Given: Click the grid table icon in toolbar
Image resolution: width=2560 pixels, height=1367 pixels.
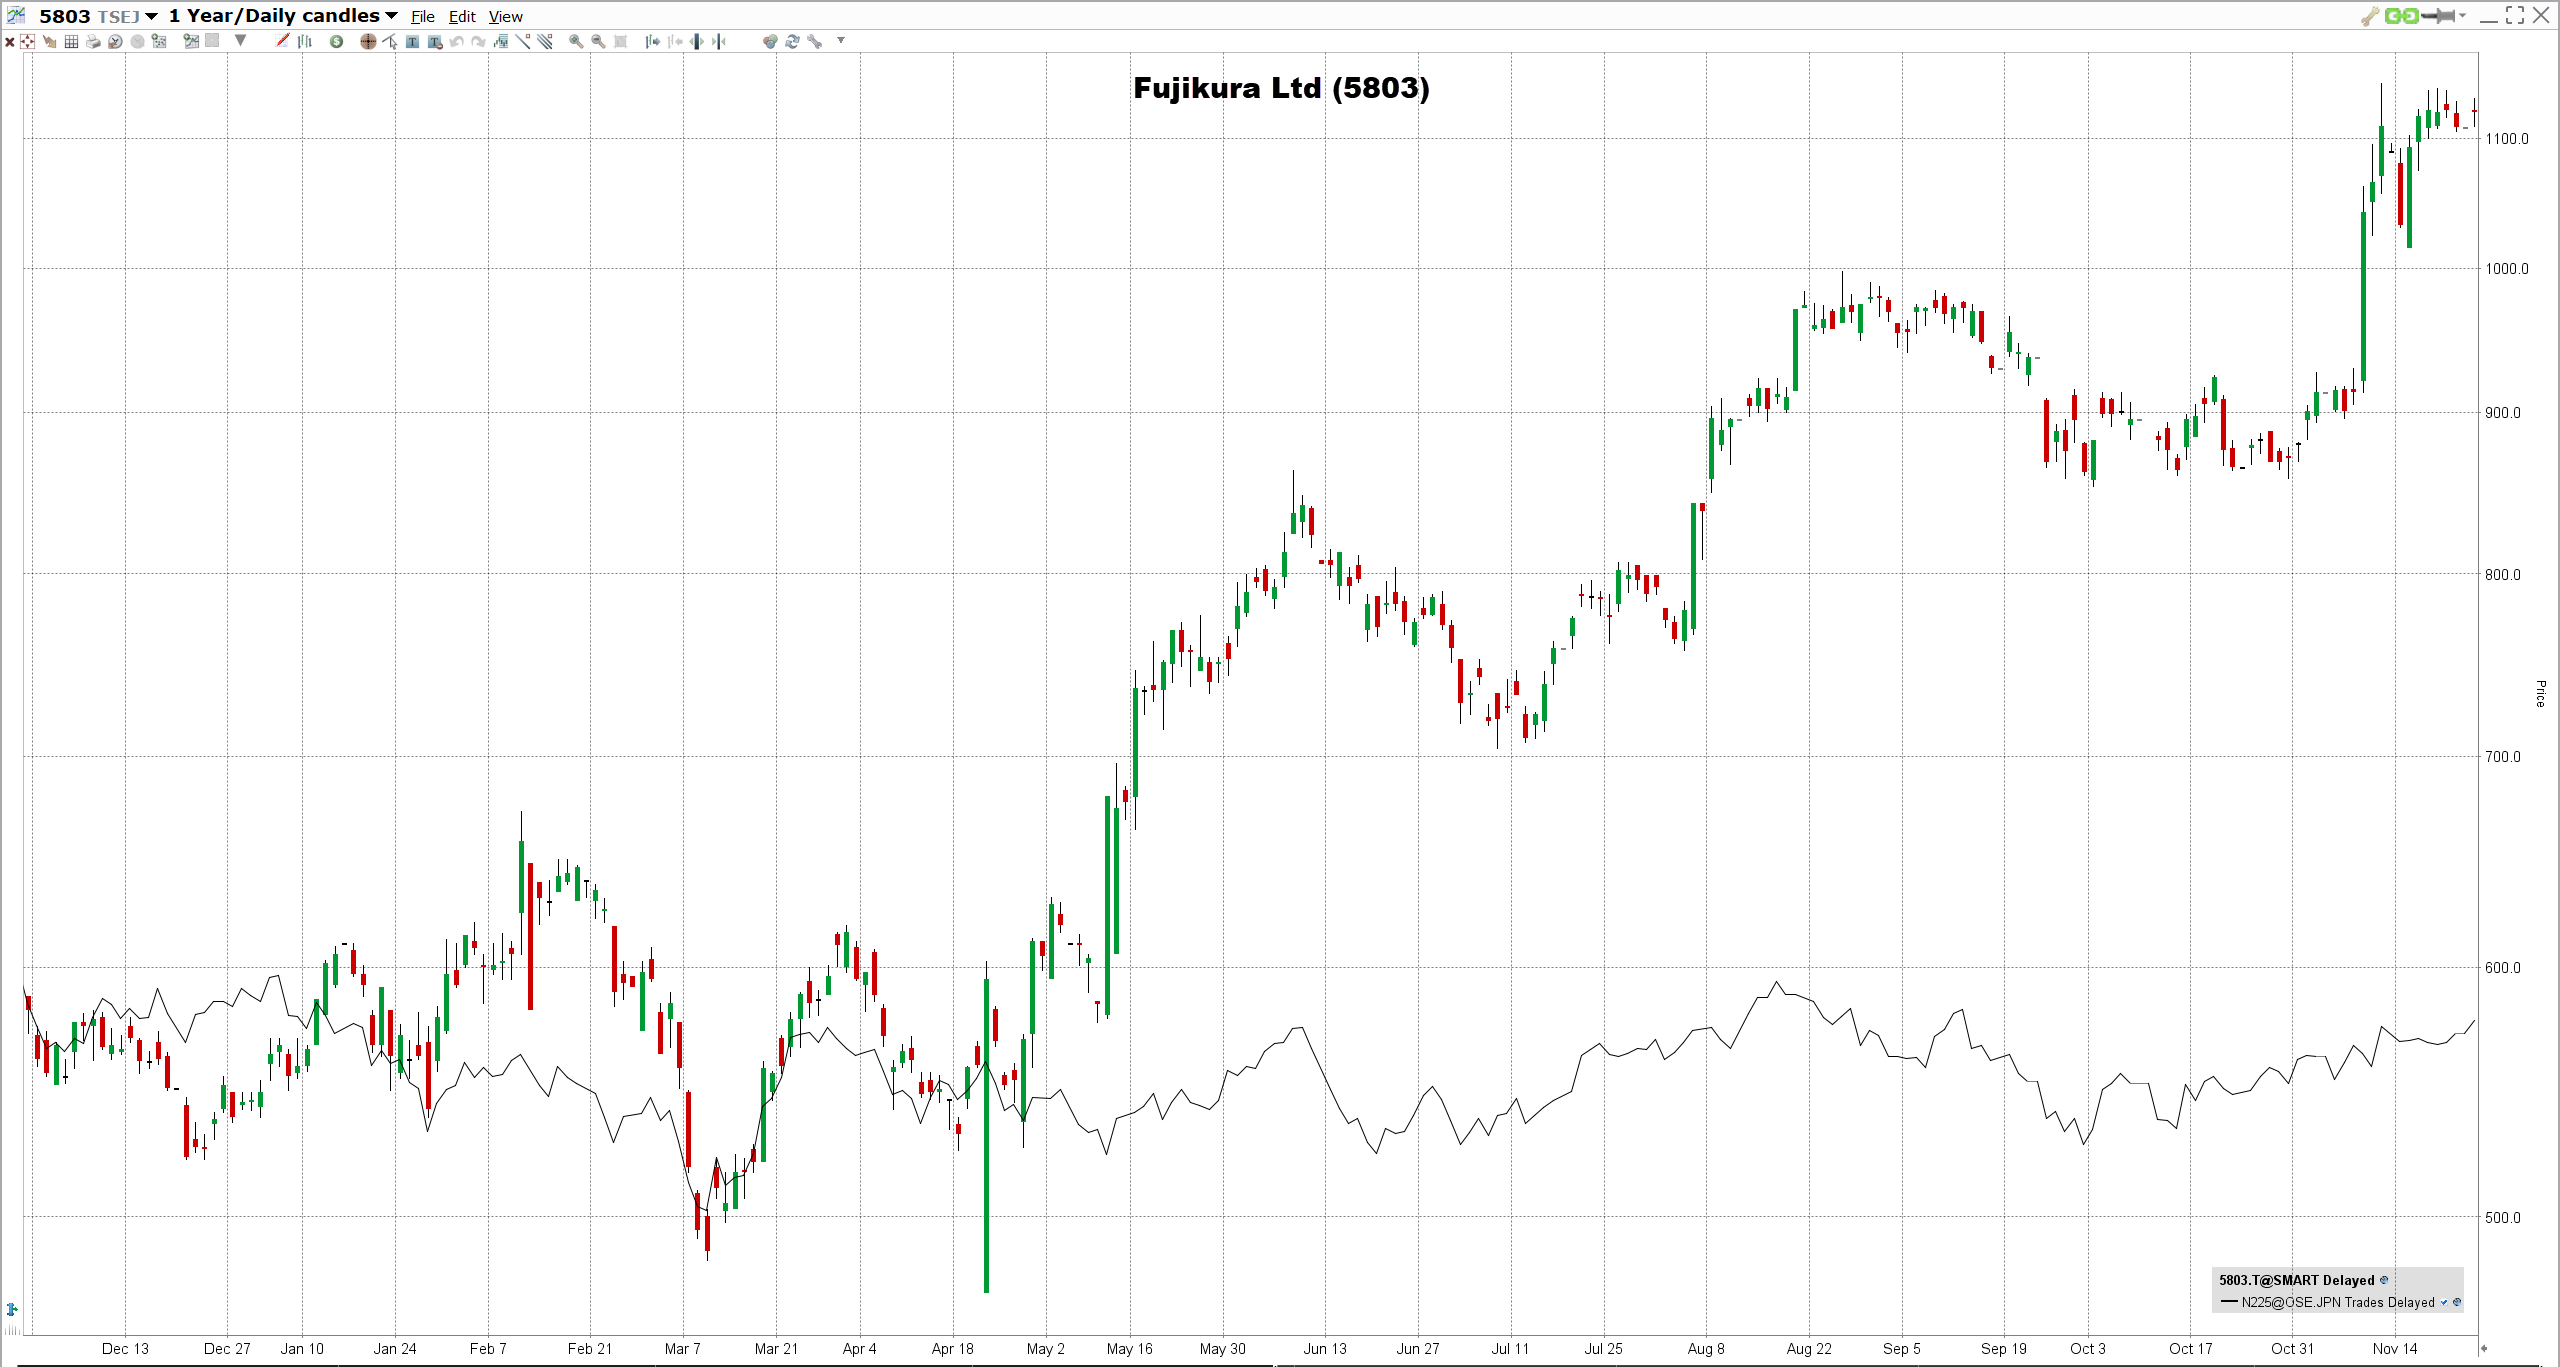Looking at the screenshot, I should click(71, 41).
